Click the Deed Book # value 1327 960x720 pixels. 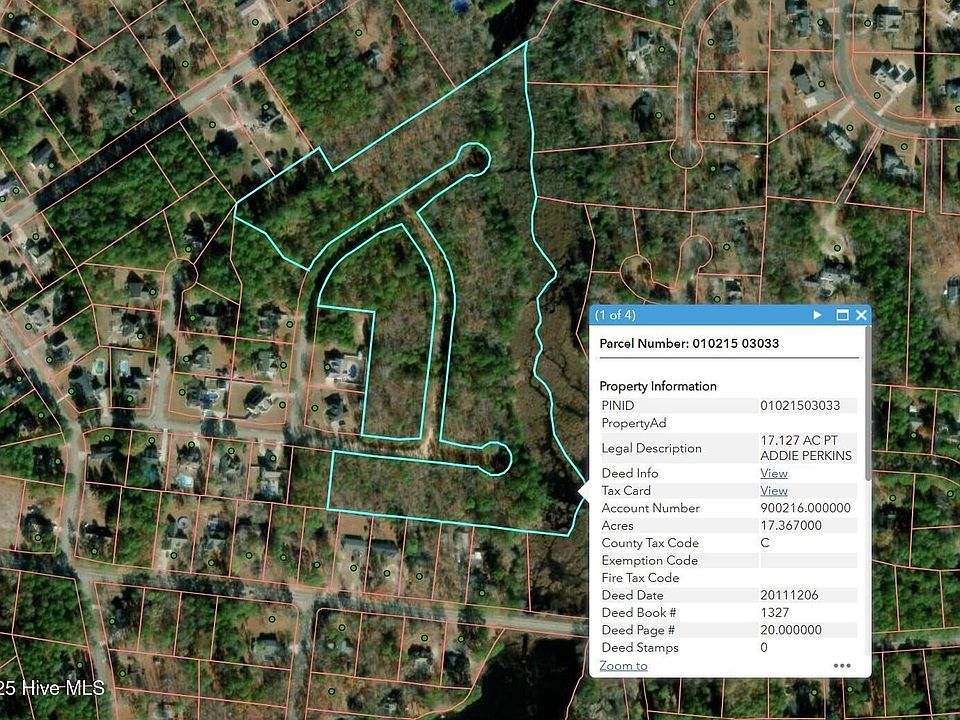(x=775, y=613)
